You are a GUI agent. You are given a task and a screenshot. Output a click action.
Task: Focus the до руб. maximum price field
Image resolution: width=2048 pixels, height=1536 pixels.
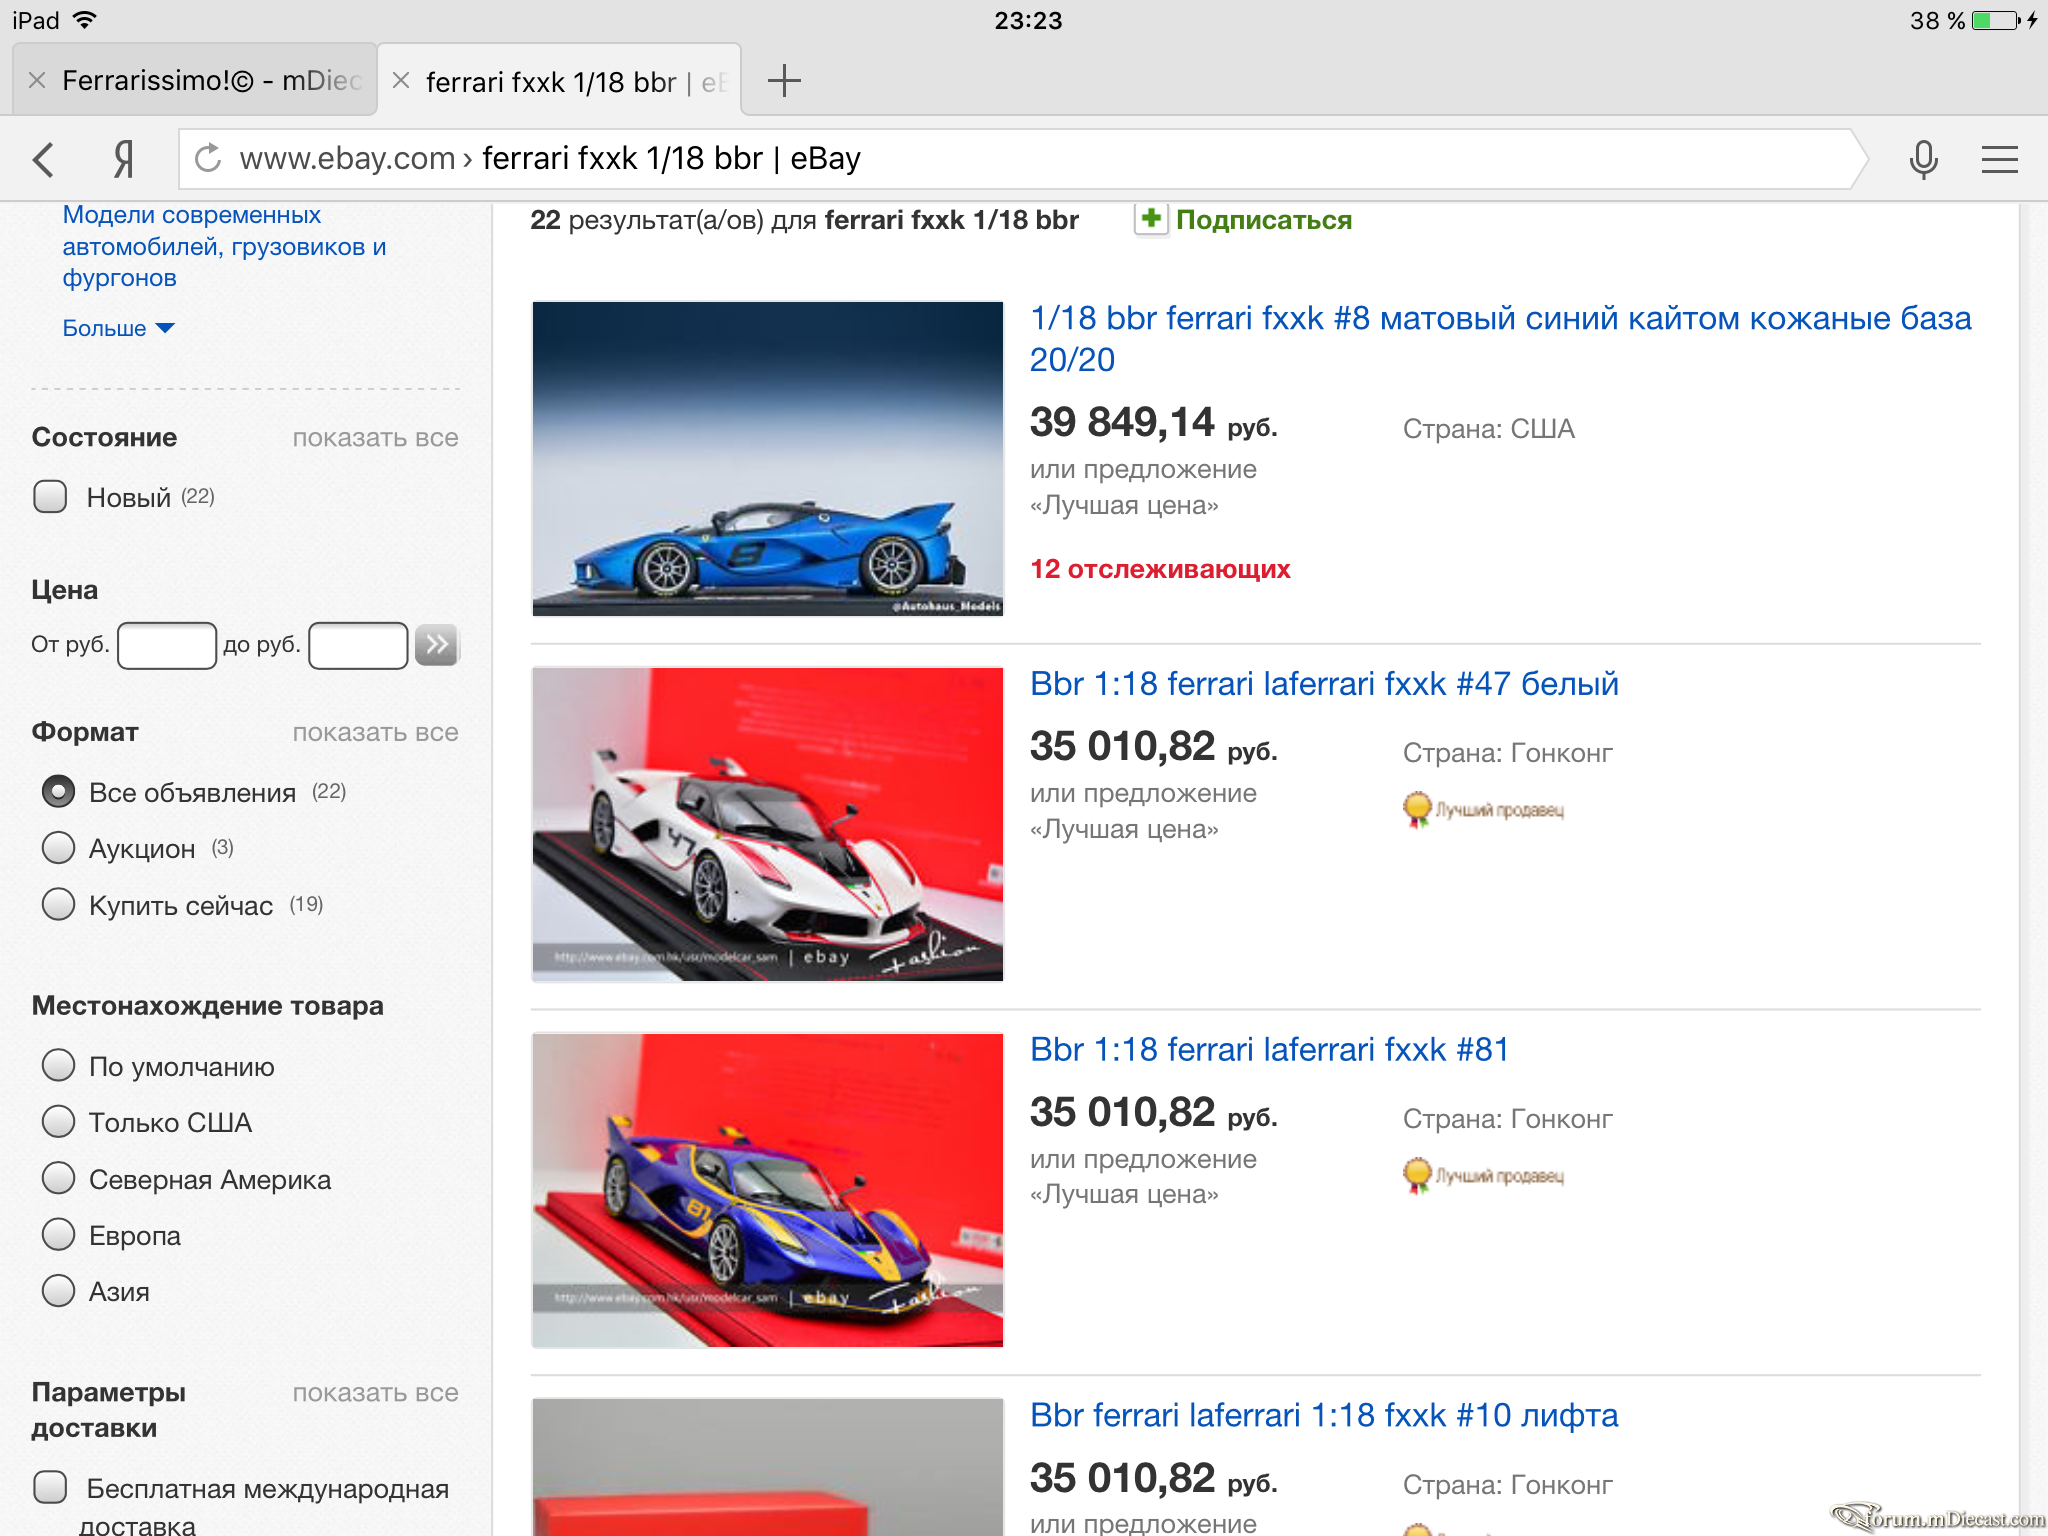coord(358,645)
